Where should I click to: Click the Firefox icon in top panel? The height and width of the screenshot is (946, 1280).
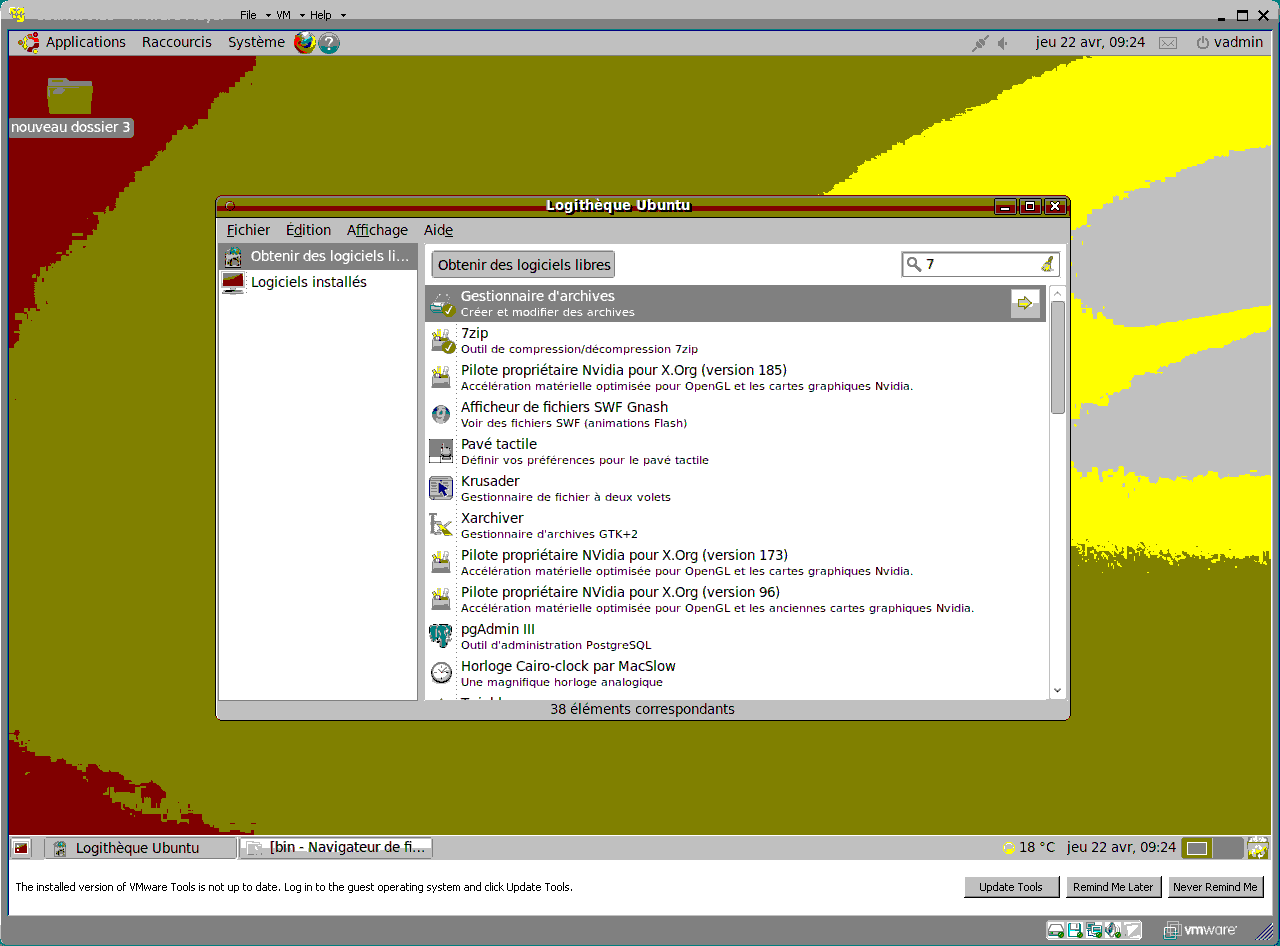[305, 43]
